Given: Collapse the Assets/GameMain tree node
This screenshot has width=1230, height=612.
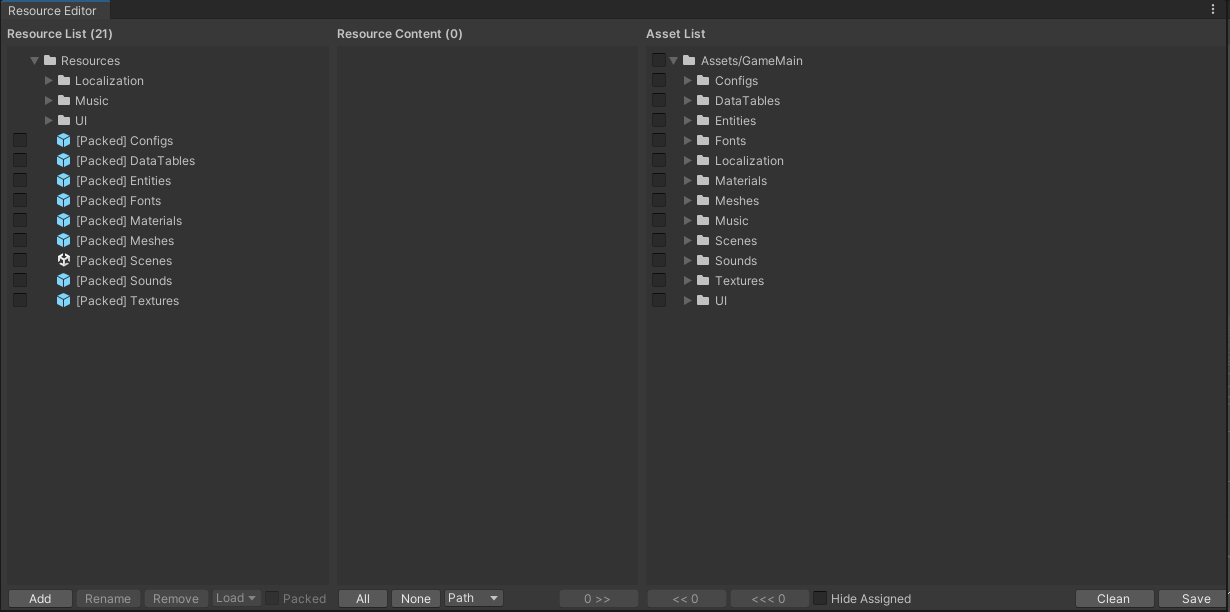Looking at the screenshot, I should (672, 60).
